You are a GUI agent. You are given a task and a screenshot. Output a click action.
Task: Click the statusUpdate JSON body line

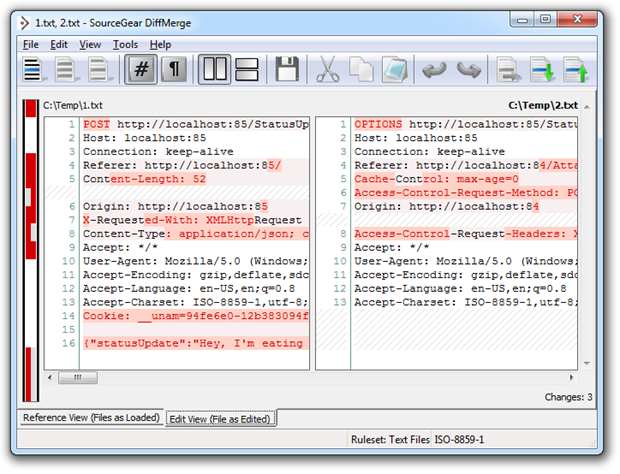tap(196, 343)
